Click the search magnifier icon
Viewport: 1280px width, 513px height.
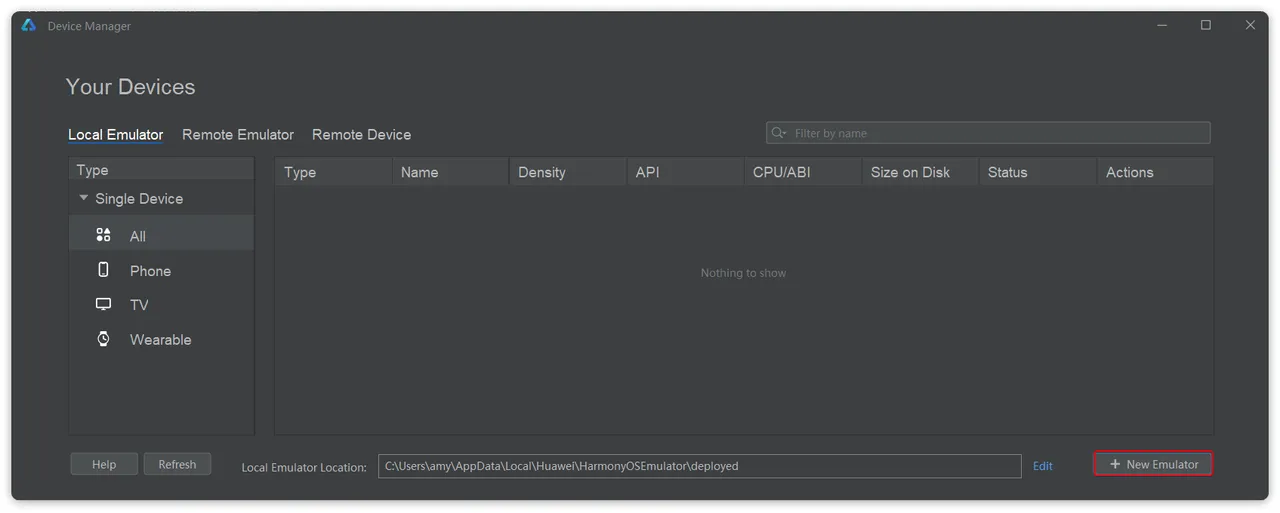(778, 133)
